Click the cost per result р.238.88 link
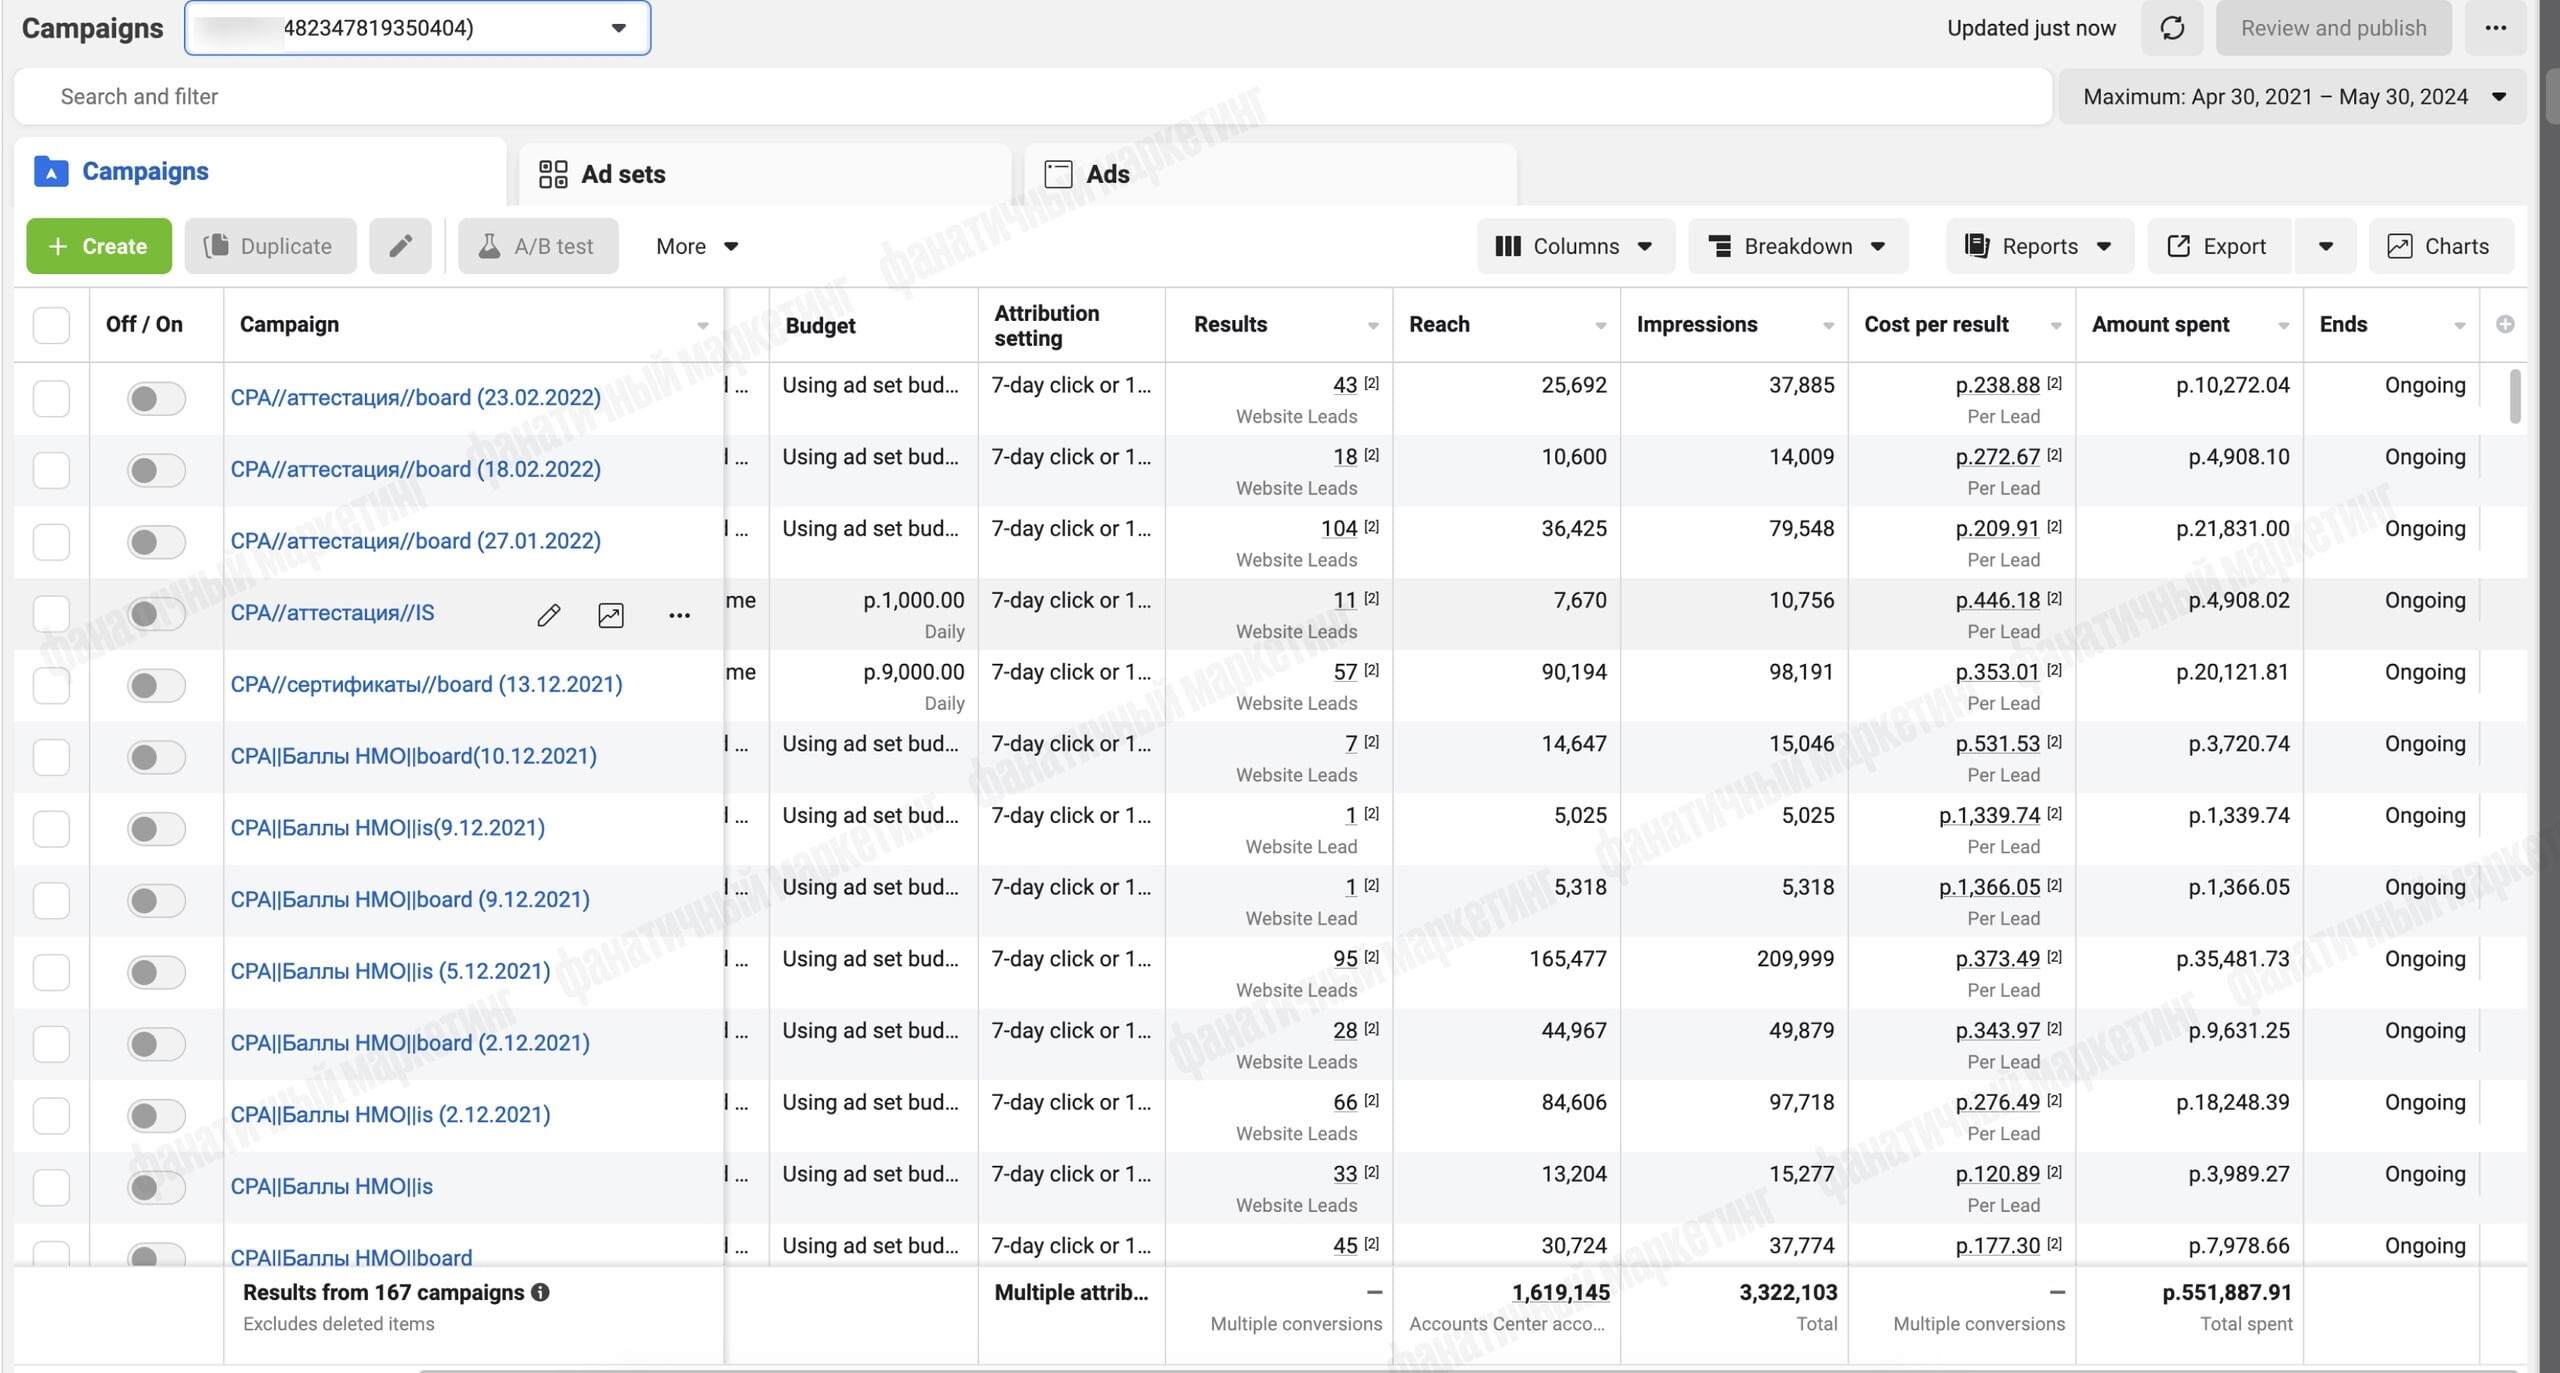 [x=1997, y=386]
